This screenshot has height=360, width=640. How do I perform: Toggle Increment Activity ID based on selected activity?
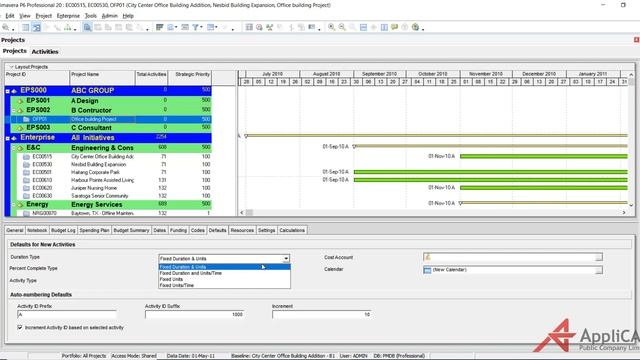[20, 327]
